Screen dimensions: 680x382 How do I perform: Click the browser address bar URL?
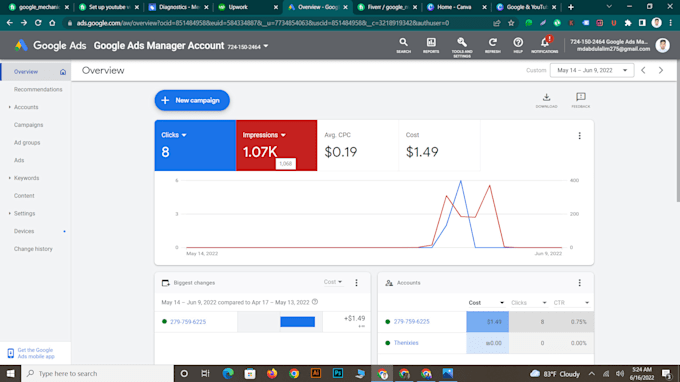coord(262,23)
